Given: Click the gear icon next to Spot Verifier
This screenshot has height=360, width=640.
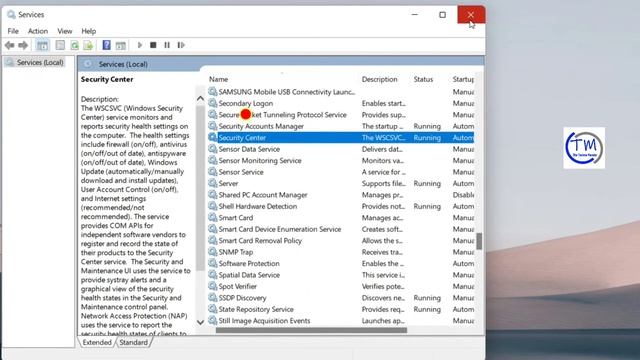Looking at the screenshot, I should 213,286.
